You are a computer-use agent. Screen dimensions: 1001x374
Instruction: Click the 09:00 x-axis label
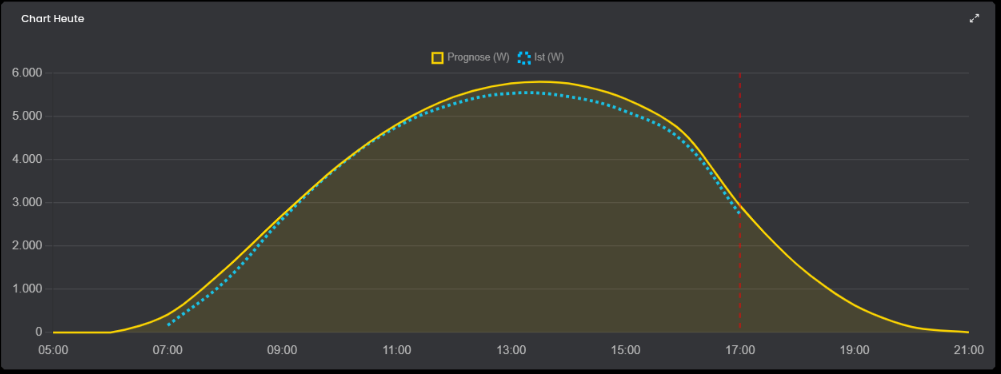click(282, 350)
